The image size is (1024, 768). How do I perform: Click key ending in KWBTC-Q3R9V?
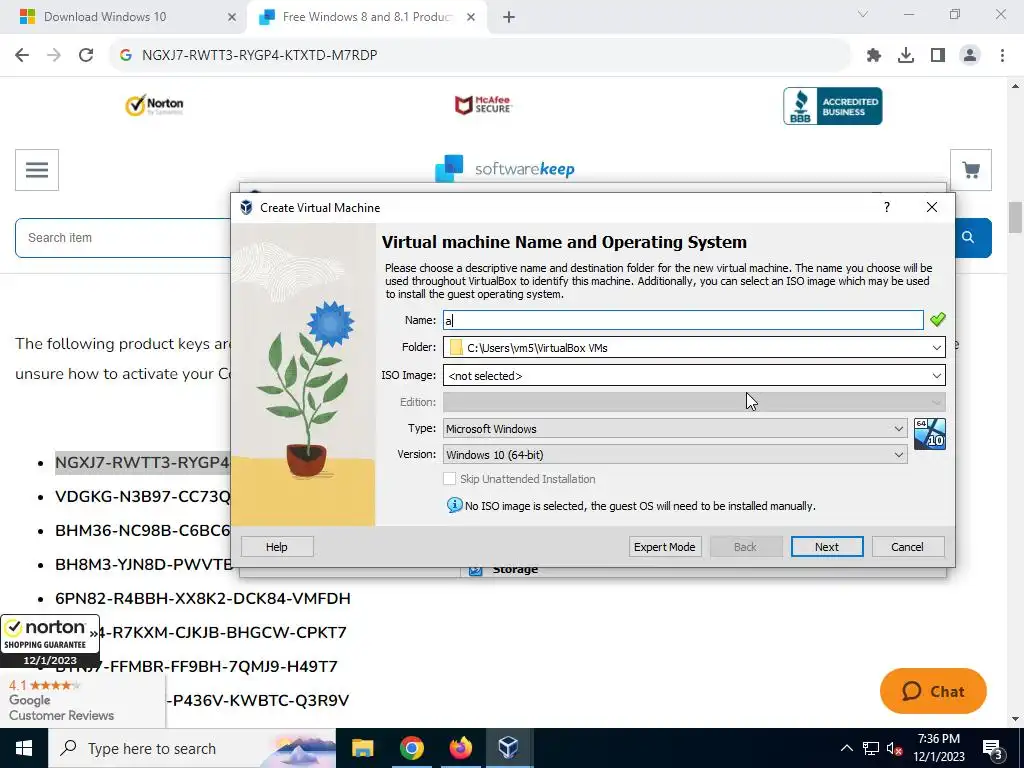258,700
